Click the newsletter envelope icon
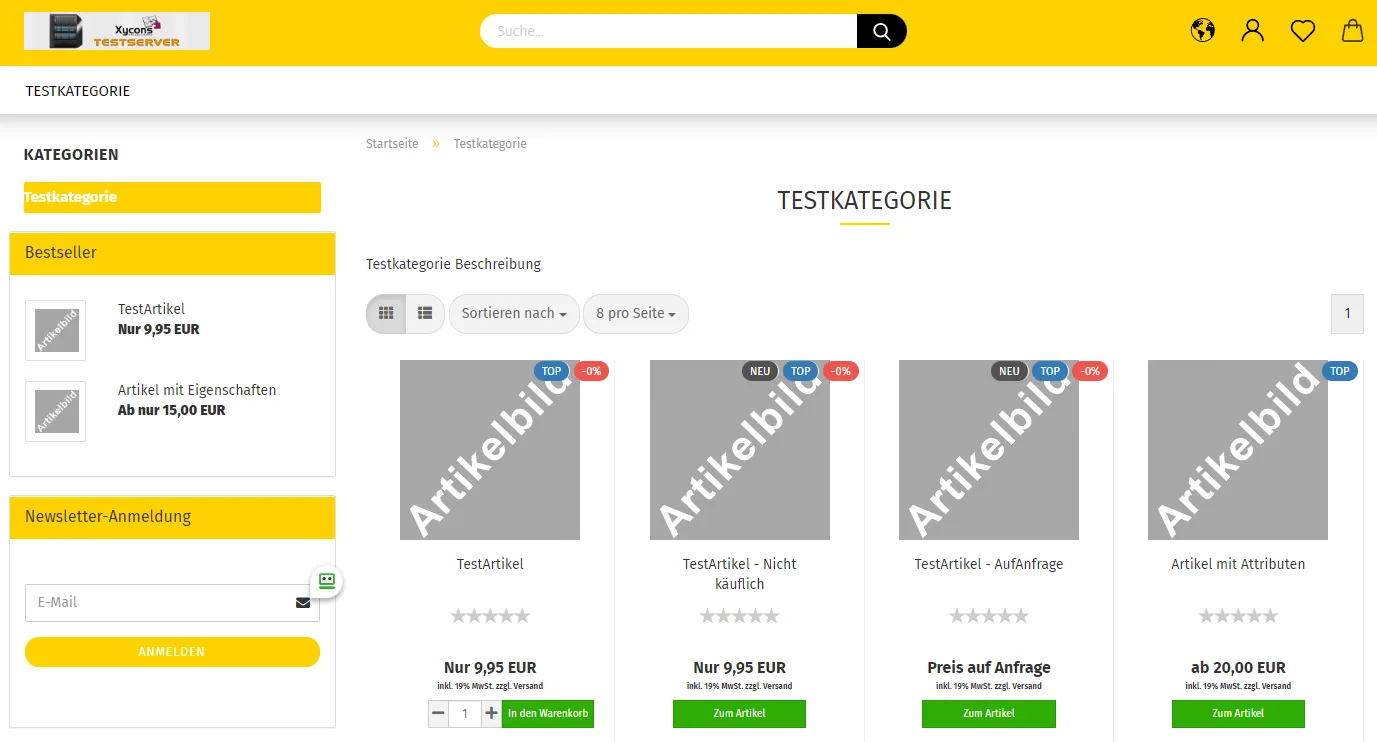 [x=303, y=603]
